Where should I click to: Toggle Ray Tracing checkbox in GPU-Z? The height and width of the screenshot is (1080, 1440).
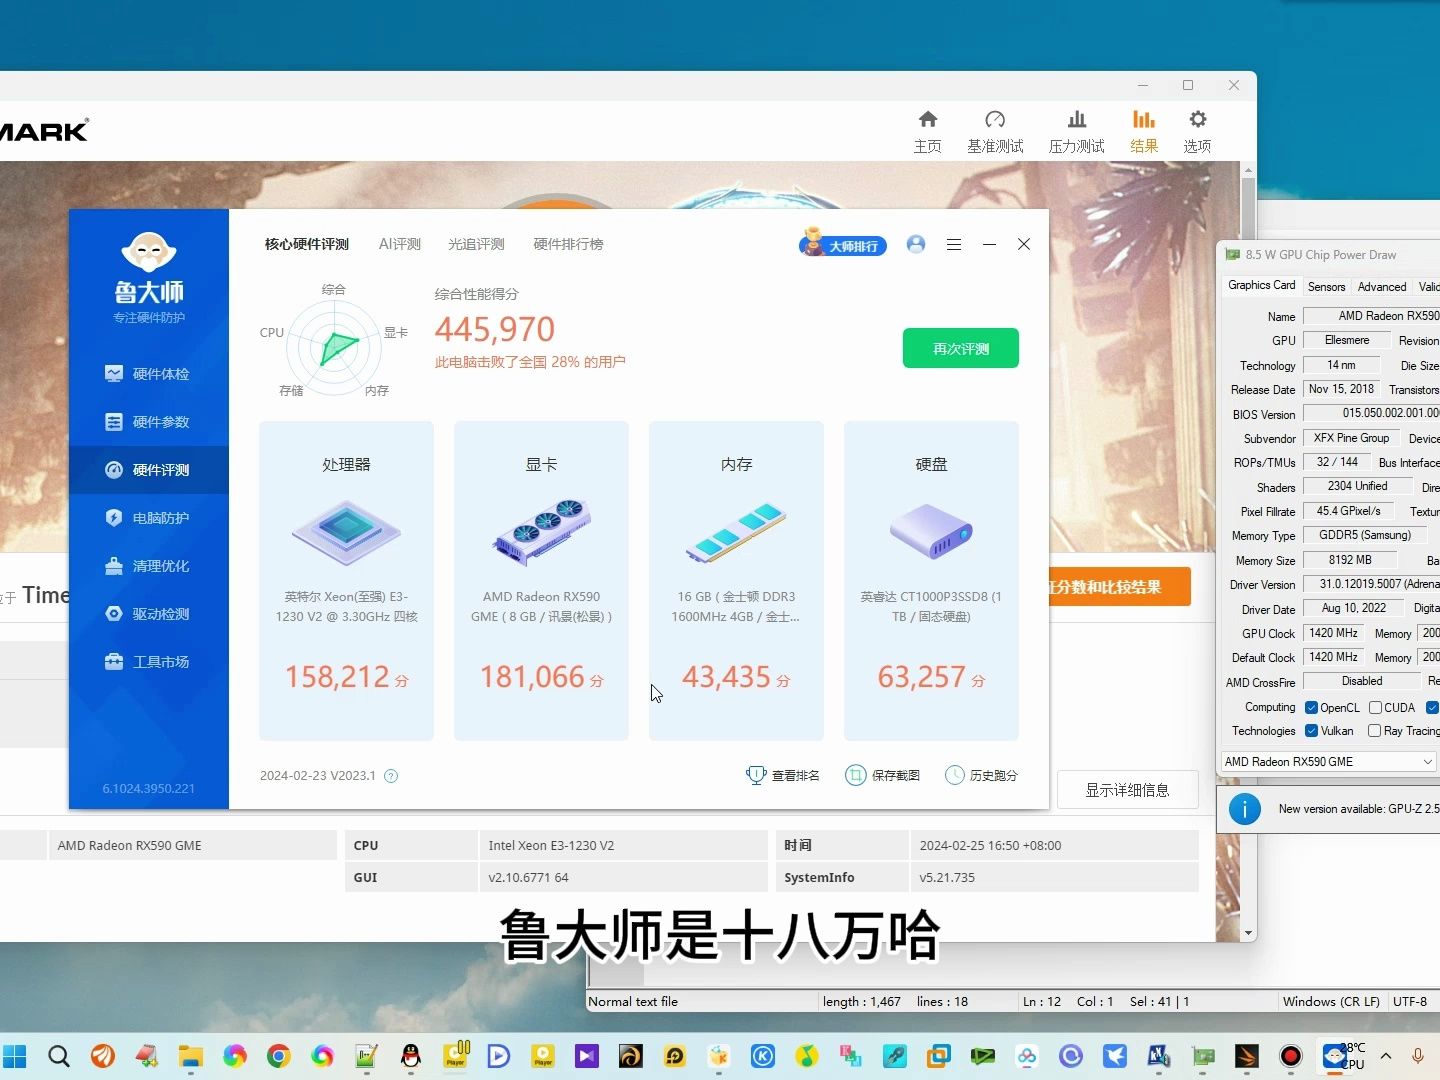[1375, 731]
